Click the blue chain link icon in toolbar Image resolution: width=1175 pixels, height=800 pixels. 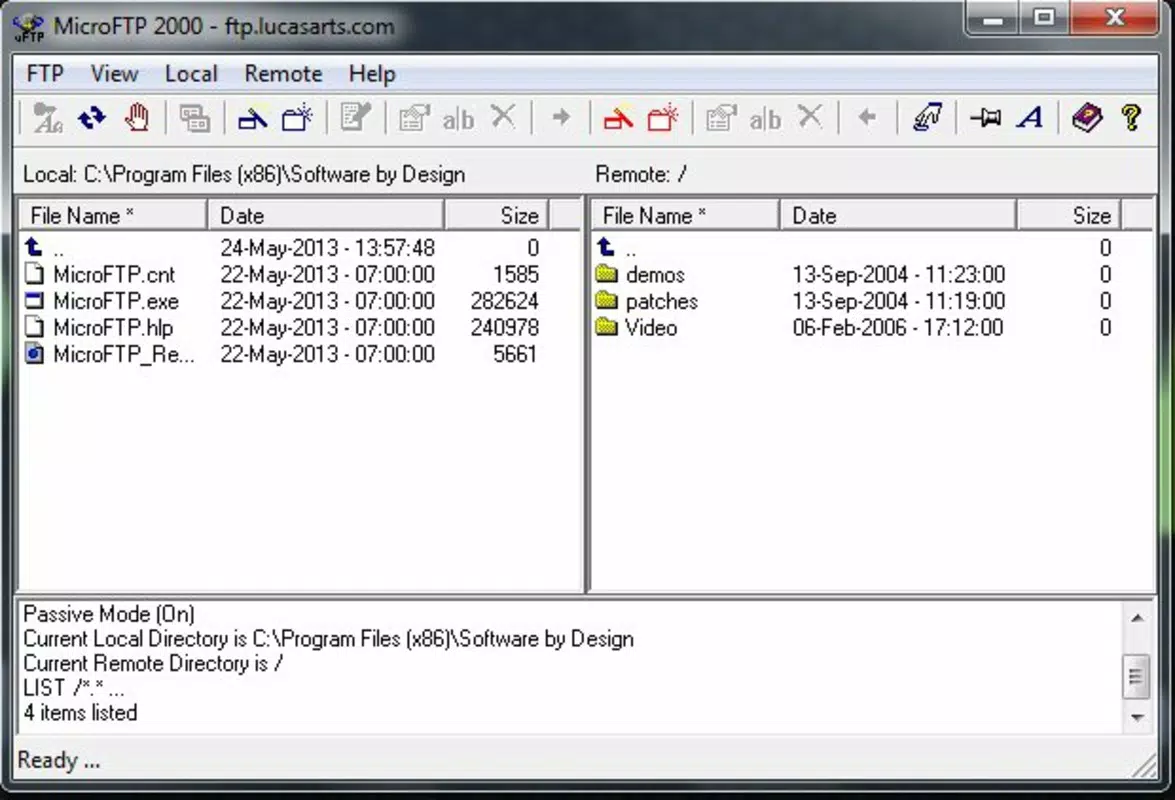(x=926, y=118)
